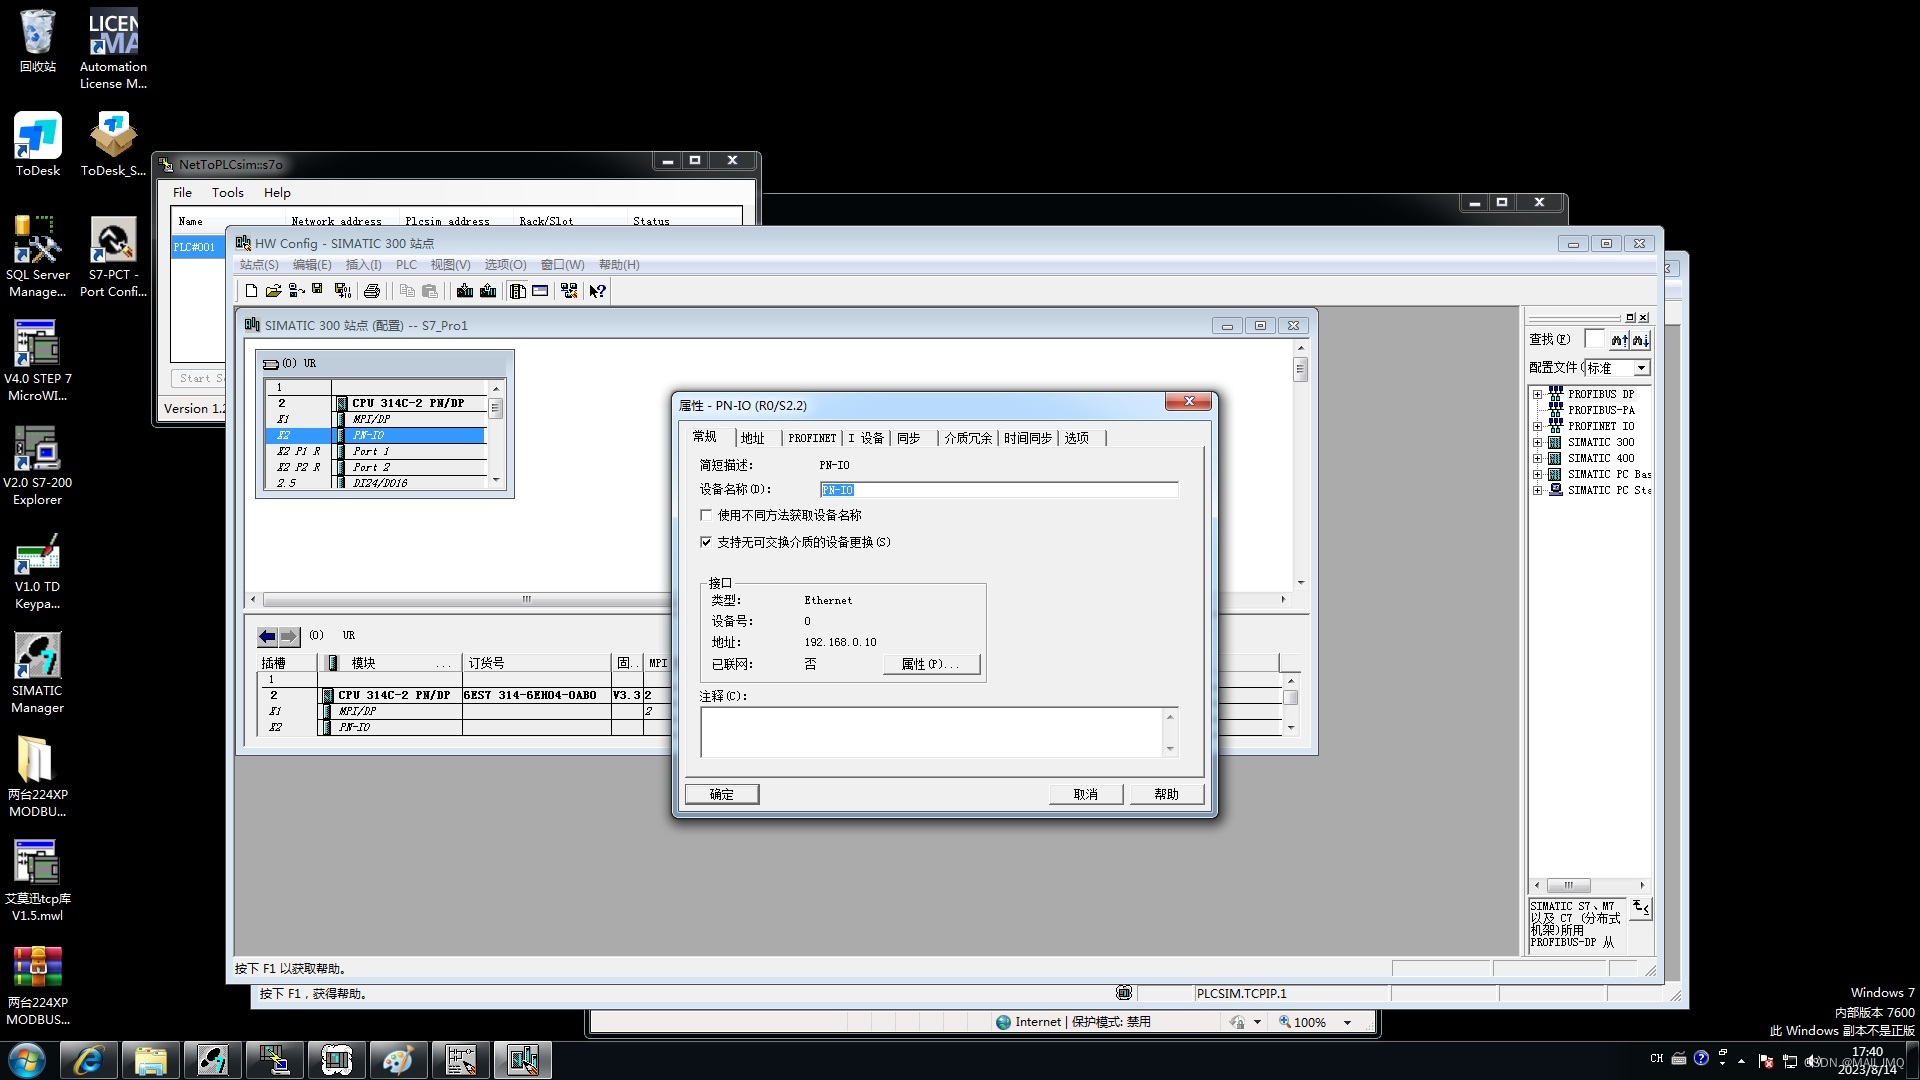
Task: Open the S7-200 Explorer desktop icon
Action: tap(37, 465)
